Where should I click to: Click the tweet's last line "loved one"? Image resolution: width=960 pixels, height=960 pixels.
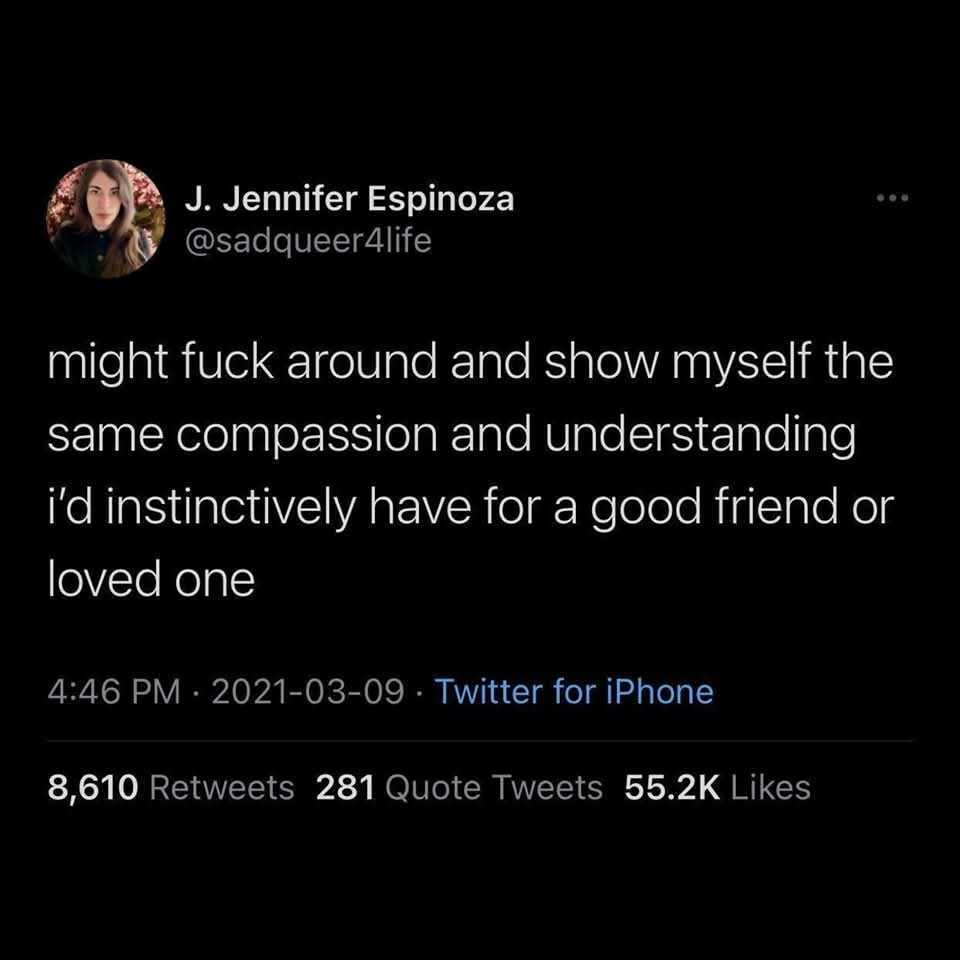pyautogui.click(x=152, y=580)
